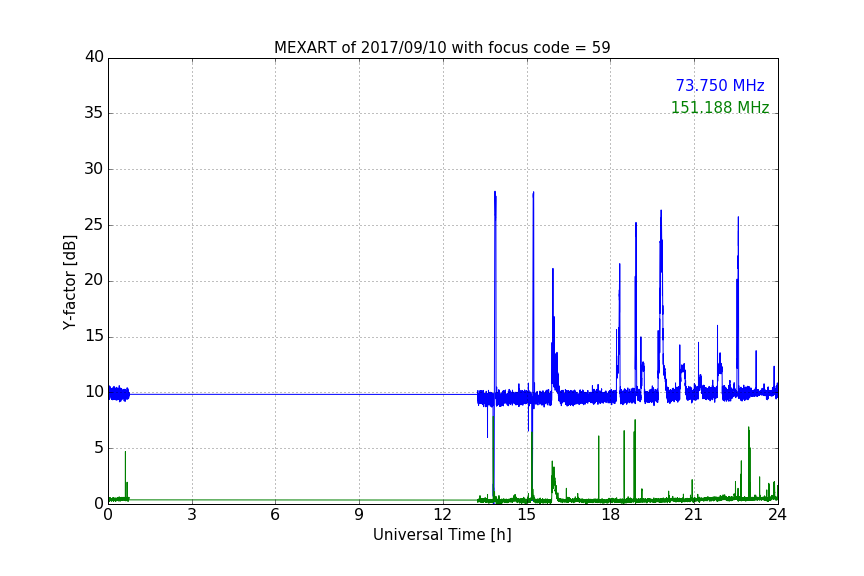Click the green "151.188 MHz" legend label

coord(720,107)
